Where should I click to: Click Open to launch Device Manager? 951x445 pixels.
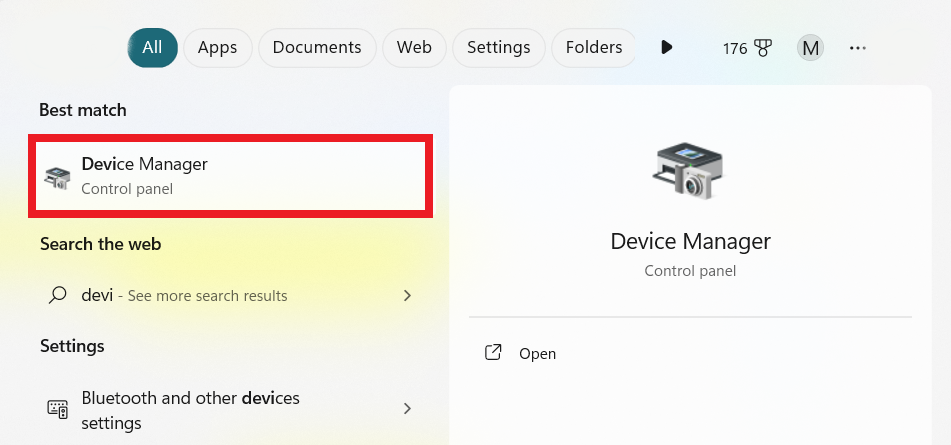coord(537,353)
